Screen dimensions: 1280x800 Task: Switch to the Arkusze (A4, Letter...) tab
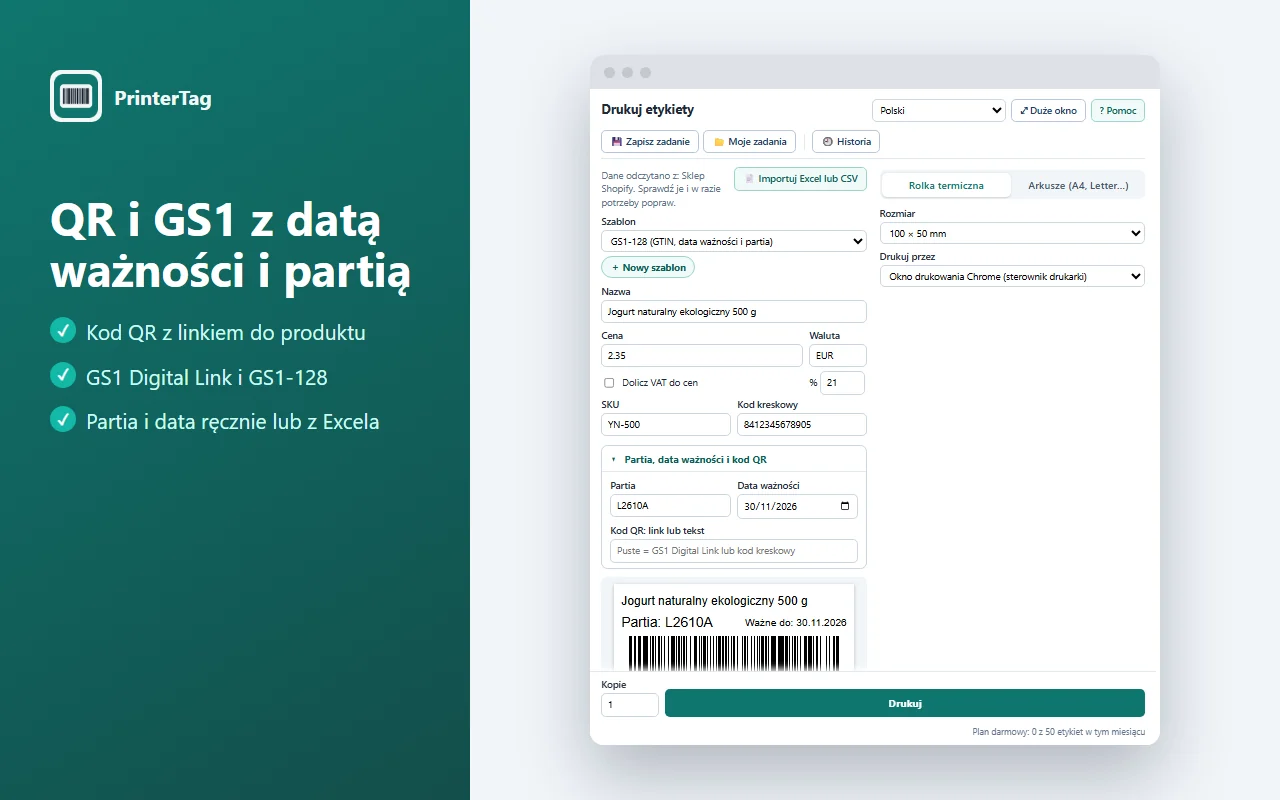[1078, 185]
